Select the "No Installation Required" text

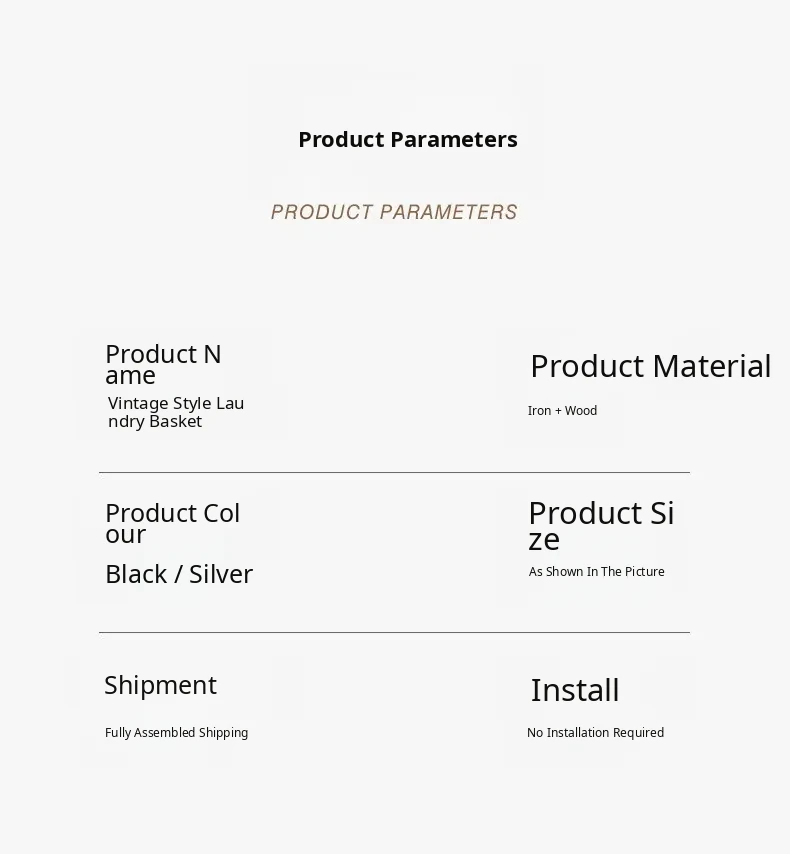point(595,733)
